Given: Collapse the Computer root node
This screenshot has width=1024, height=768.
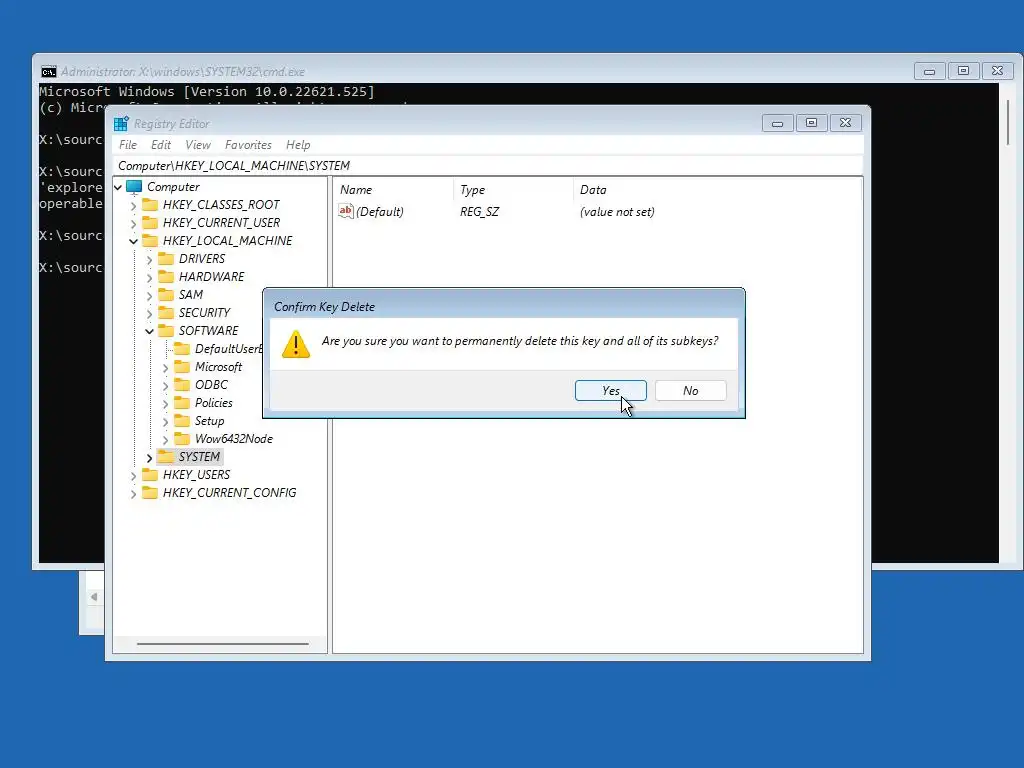Looking at the screenshot, I should [118, 187].
